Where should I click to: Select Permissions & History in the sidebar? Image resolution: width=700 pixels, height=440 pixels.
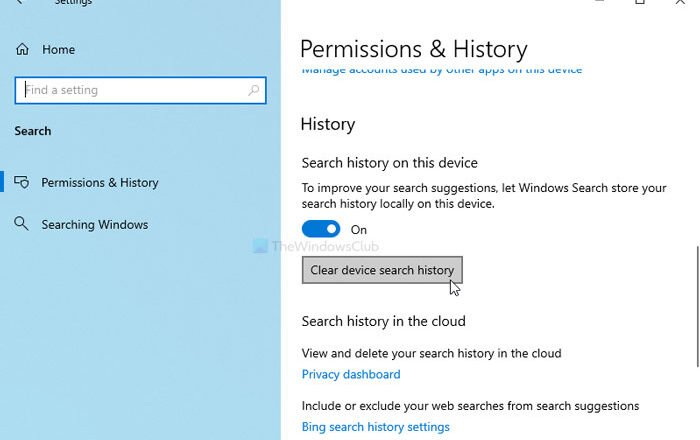(x=99, y=183)
